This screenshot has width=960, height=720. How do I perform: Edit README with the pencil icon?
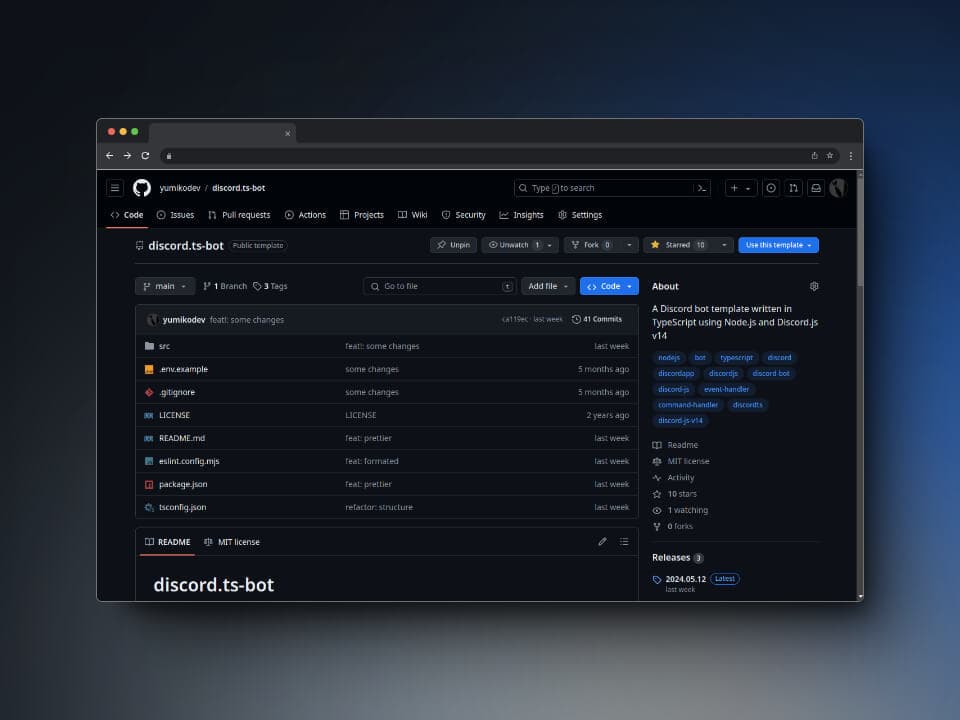[x=602, y=541]
